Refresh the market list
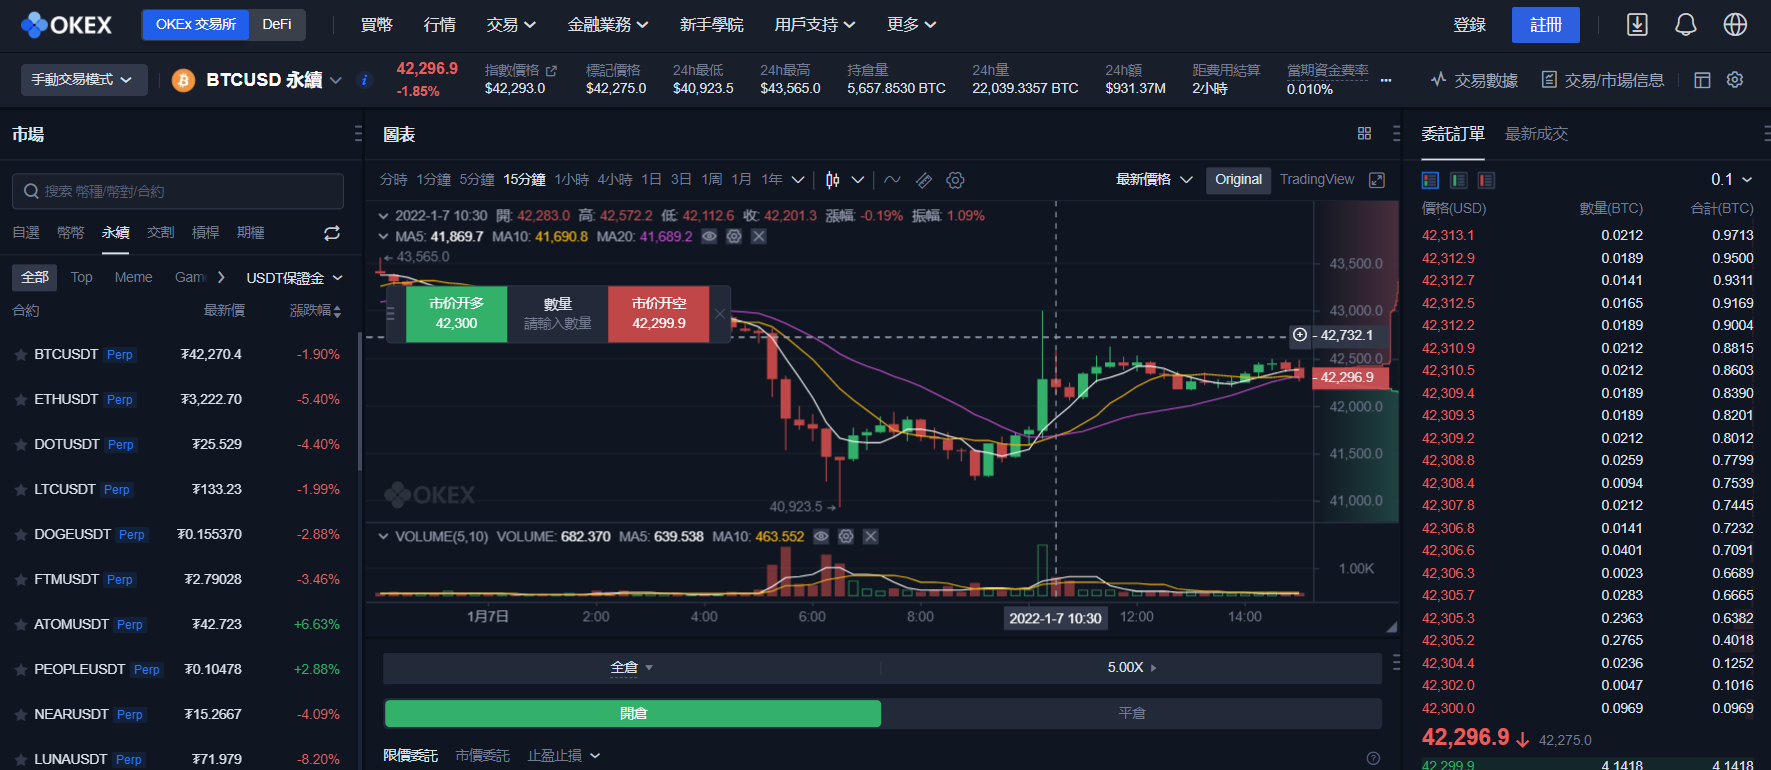 332,233
